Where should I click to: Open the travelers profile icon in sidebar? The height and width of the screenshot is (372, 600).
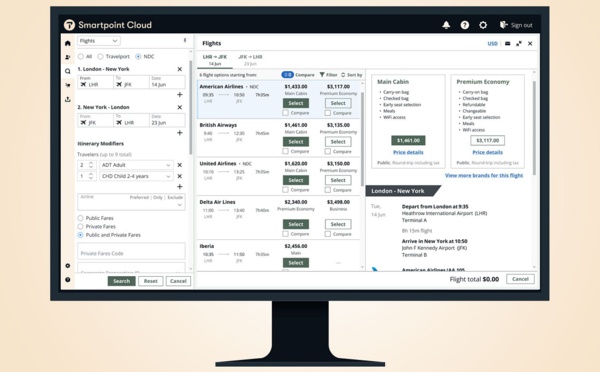click(68, 57)
